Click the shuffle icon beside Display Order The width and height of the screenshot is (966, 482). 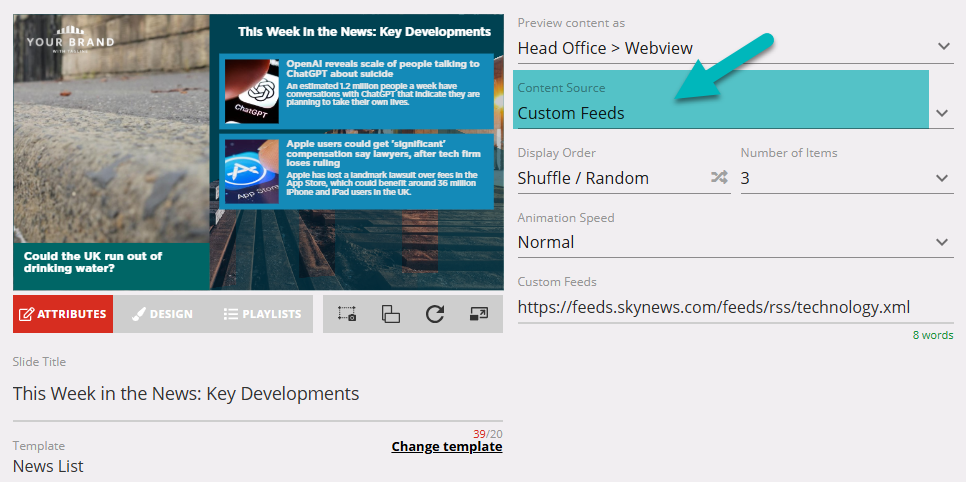pyautogui.click(x=719, y=178)
